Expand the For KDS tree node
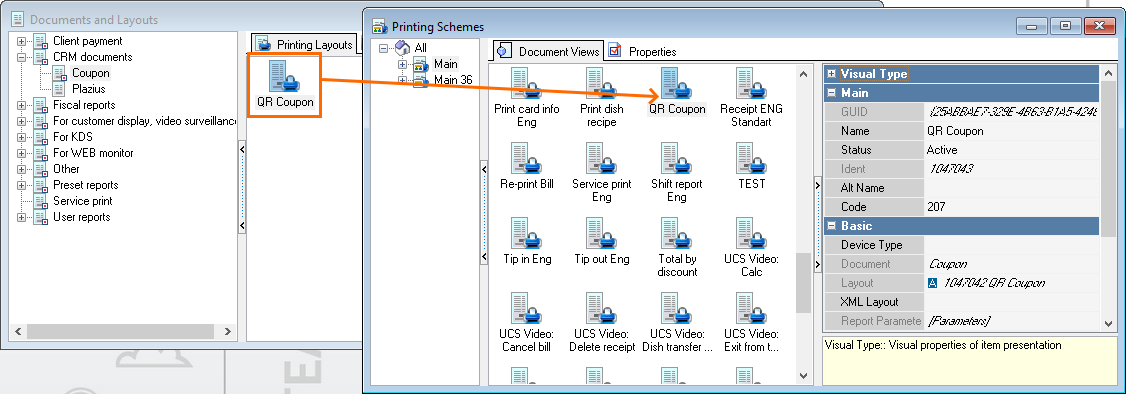This screenshot has width=1126, height=394. (x=22, y=137)
